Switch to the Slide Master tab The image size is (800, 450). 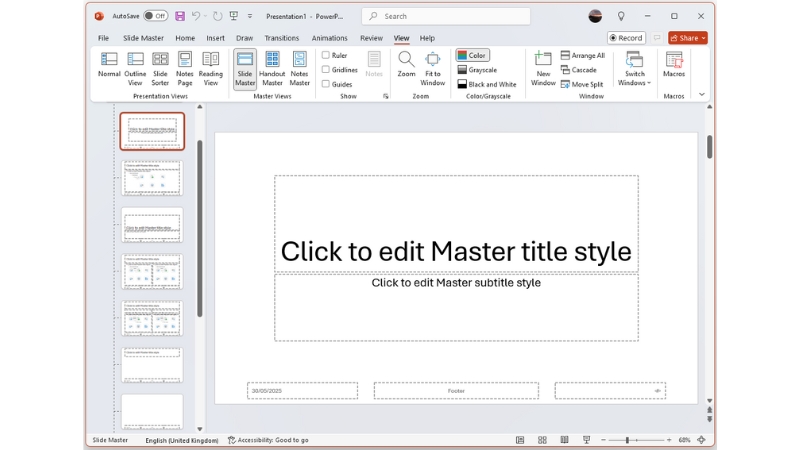143,38
